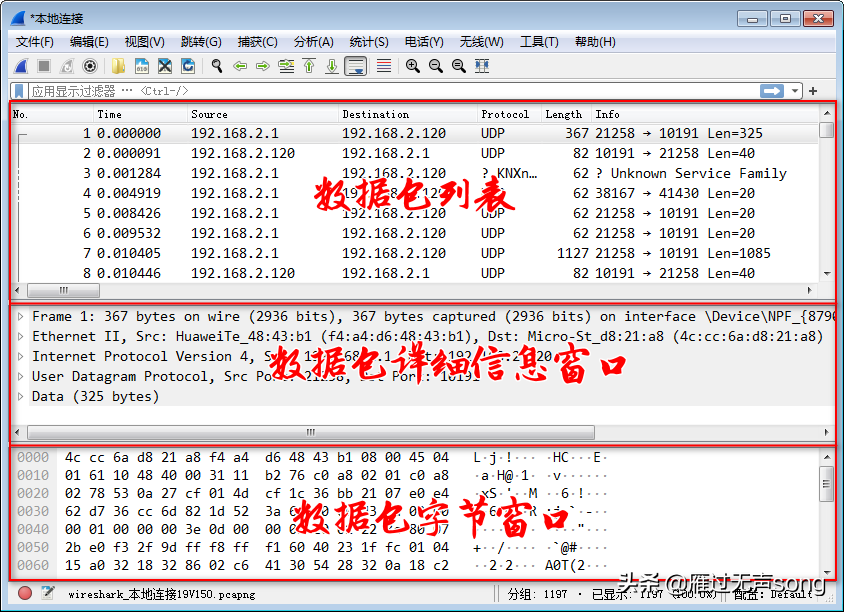Select hex offset 0010 row in bytes pane
The height and width of the screenshot is (612, 844).
pos(310,475)
